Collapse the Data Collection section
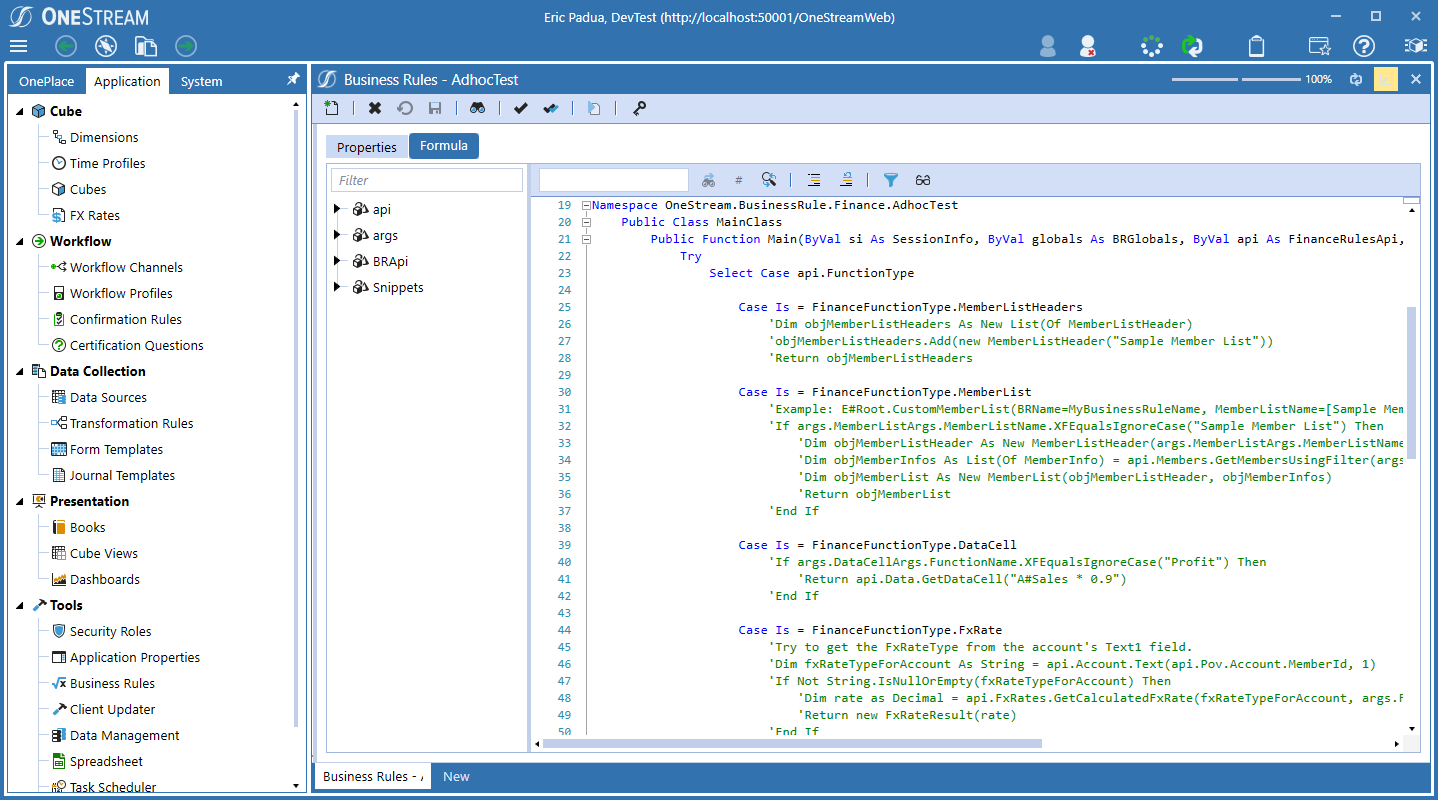 click(x=20, y=371)
